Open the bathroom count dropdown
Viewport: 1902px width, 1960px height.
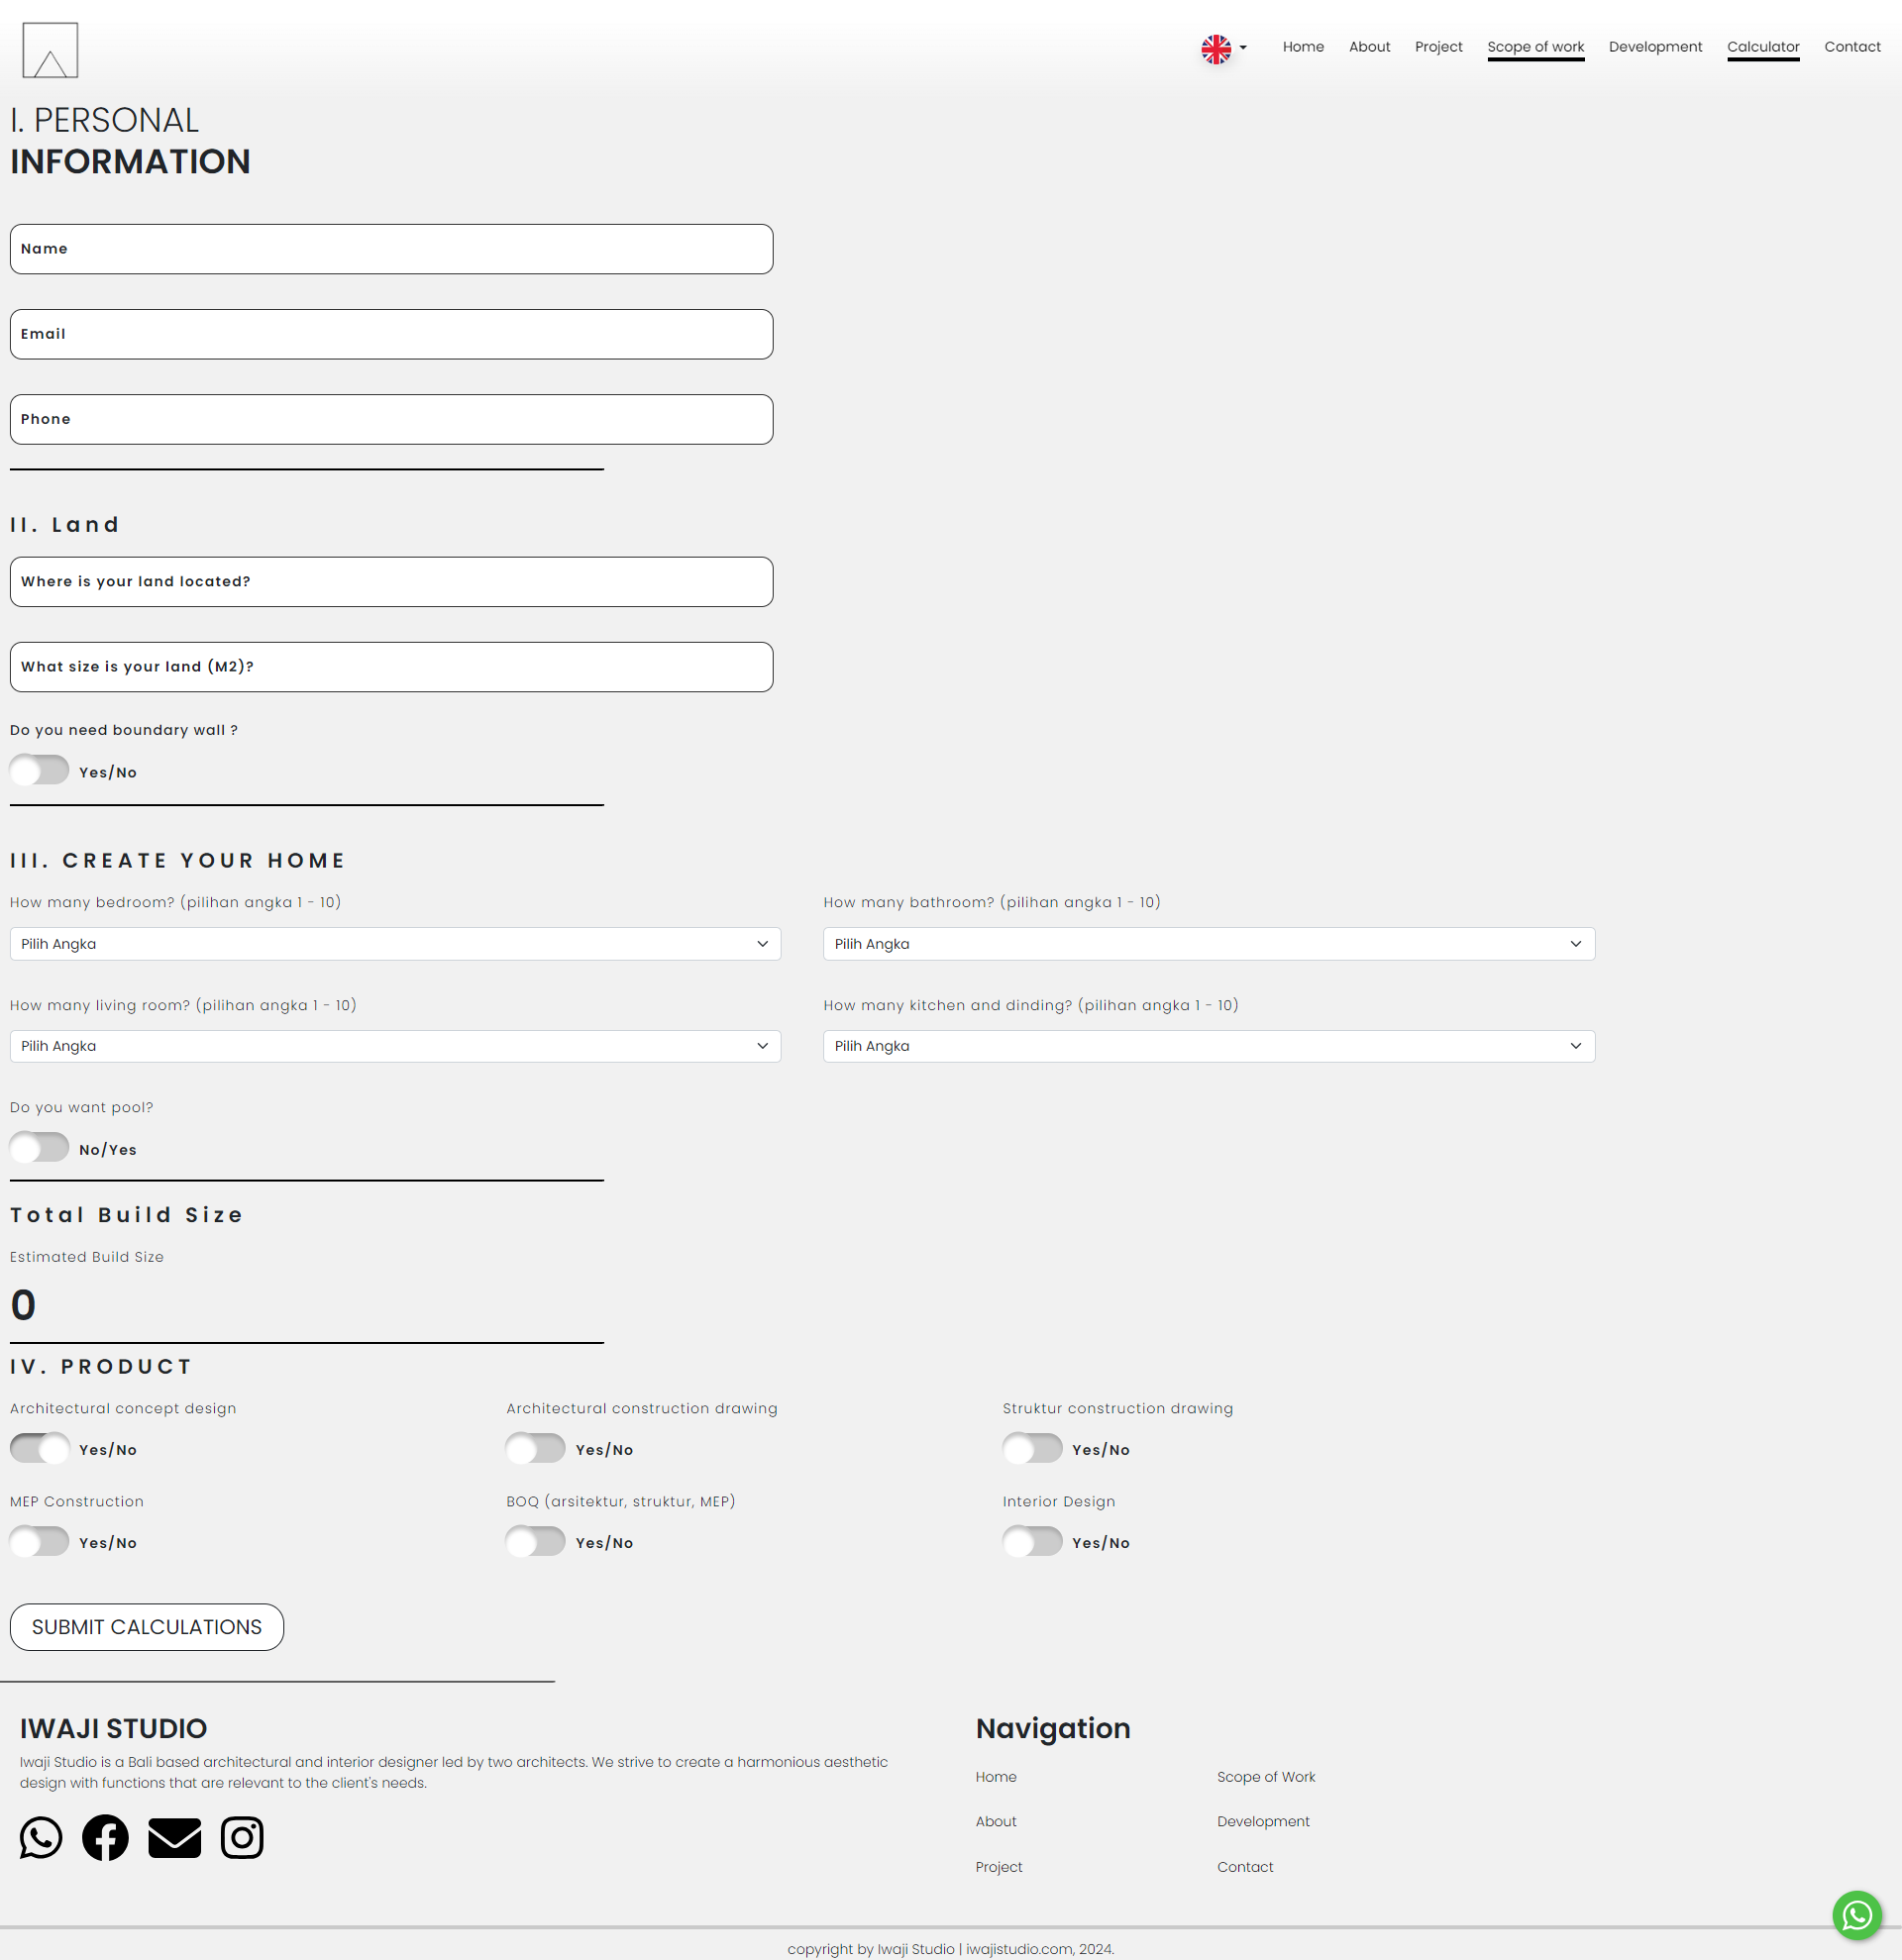tap(1208, 944)
